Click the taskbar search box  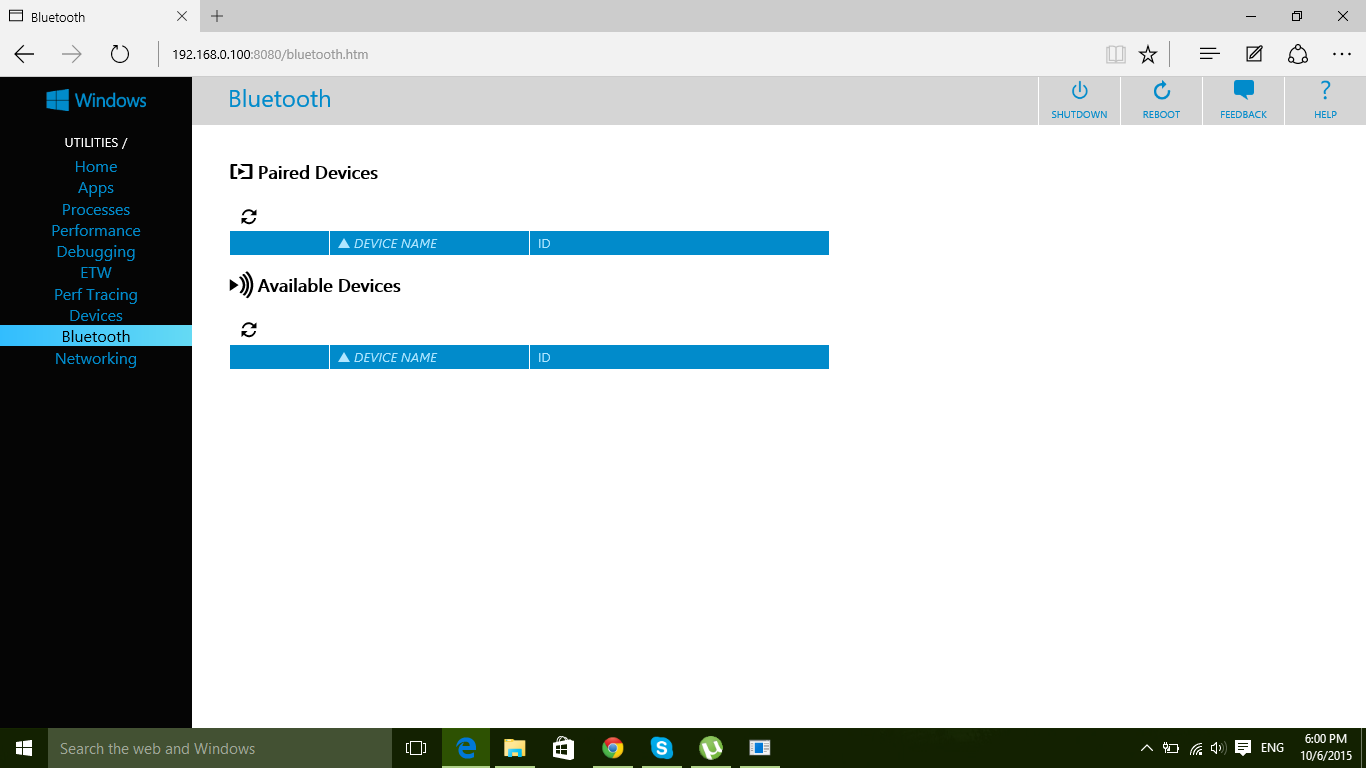pos(220,748)
